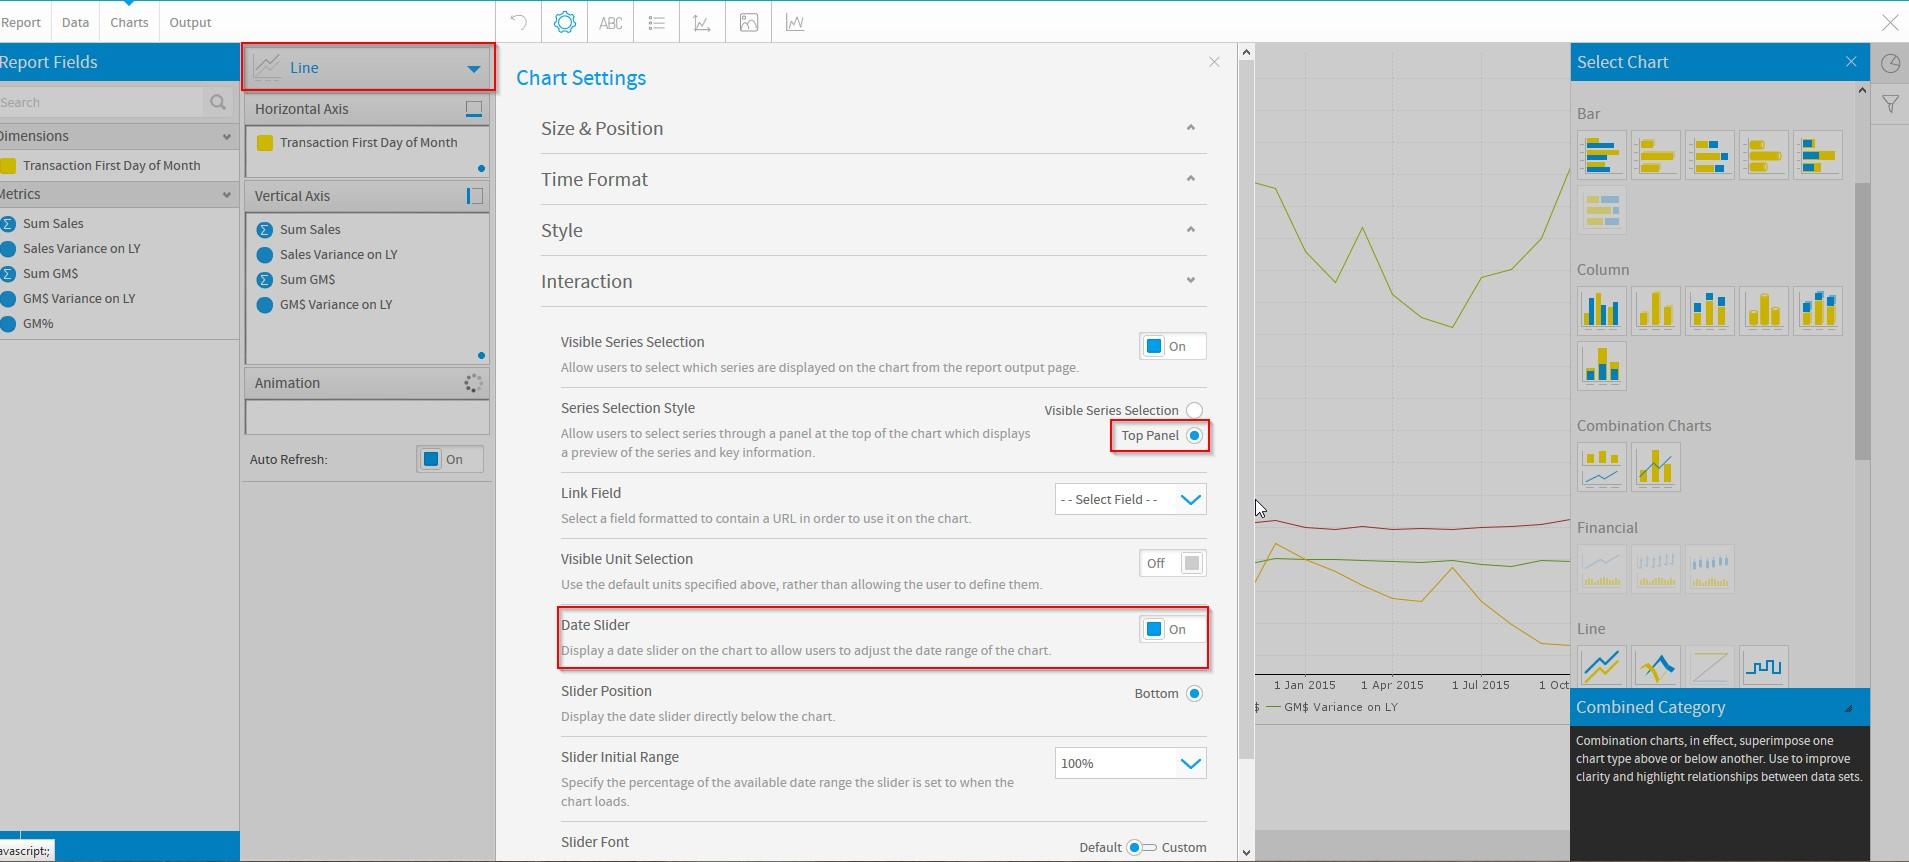Select the fifth Bar chart thumbnail
This screenshot has height=862, width=1909.
1818,155
